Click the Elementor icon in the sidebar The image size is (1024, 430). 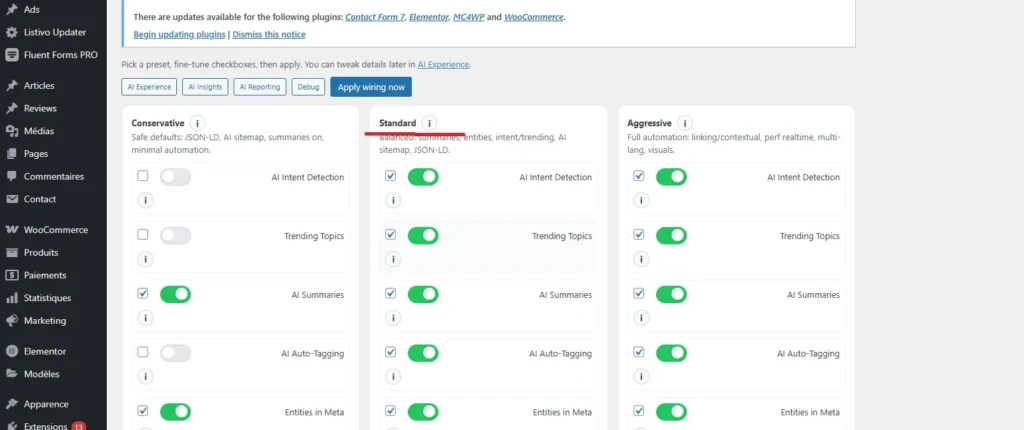click(12, 352)
